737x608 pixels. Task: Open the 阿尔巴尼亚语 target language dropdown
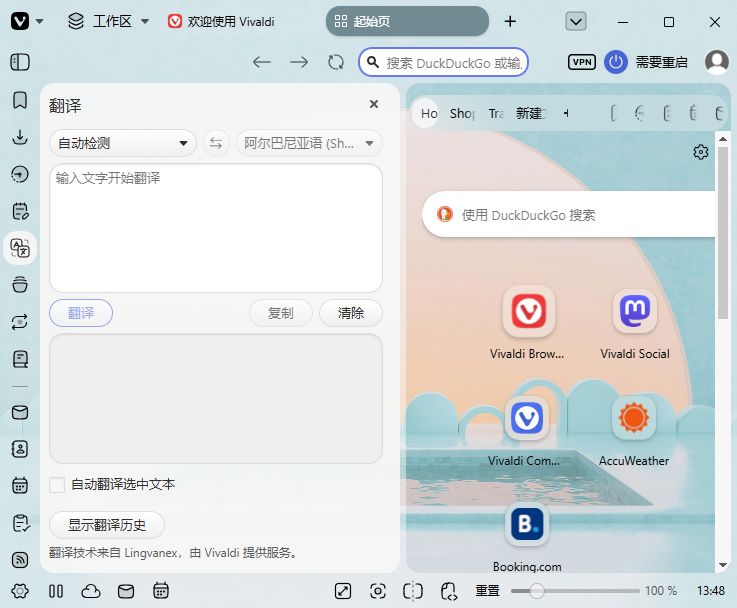(309, 143)
